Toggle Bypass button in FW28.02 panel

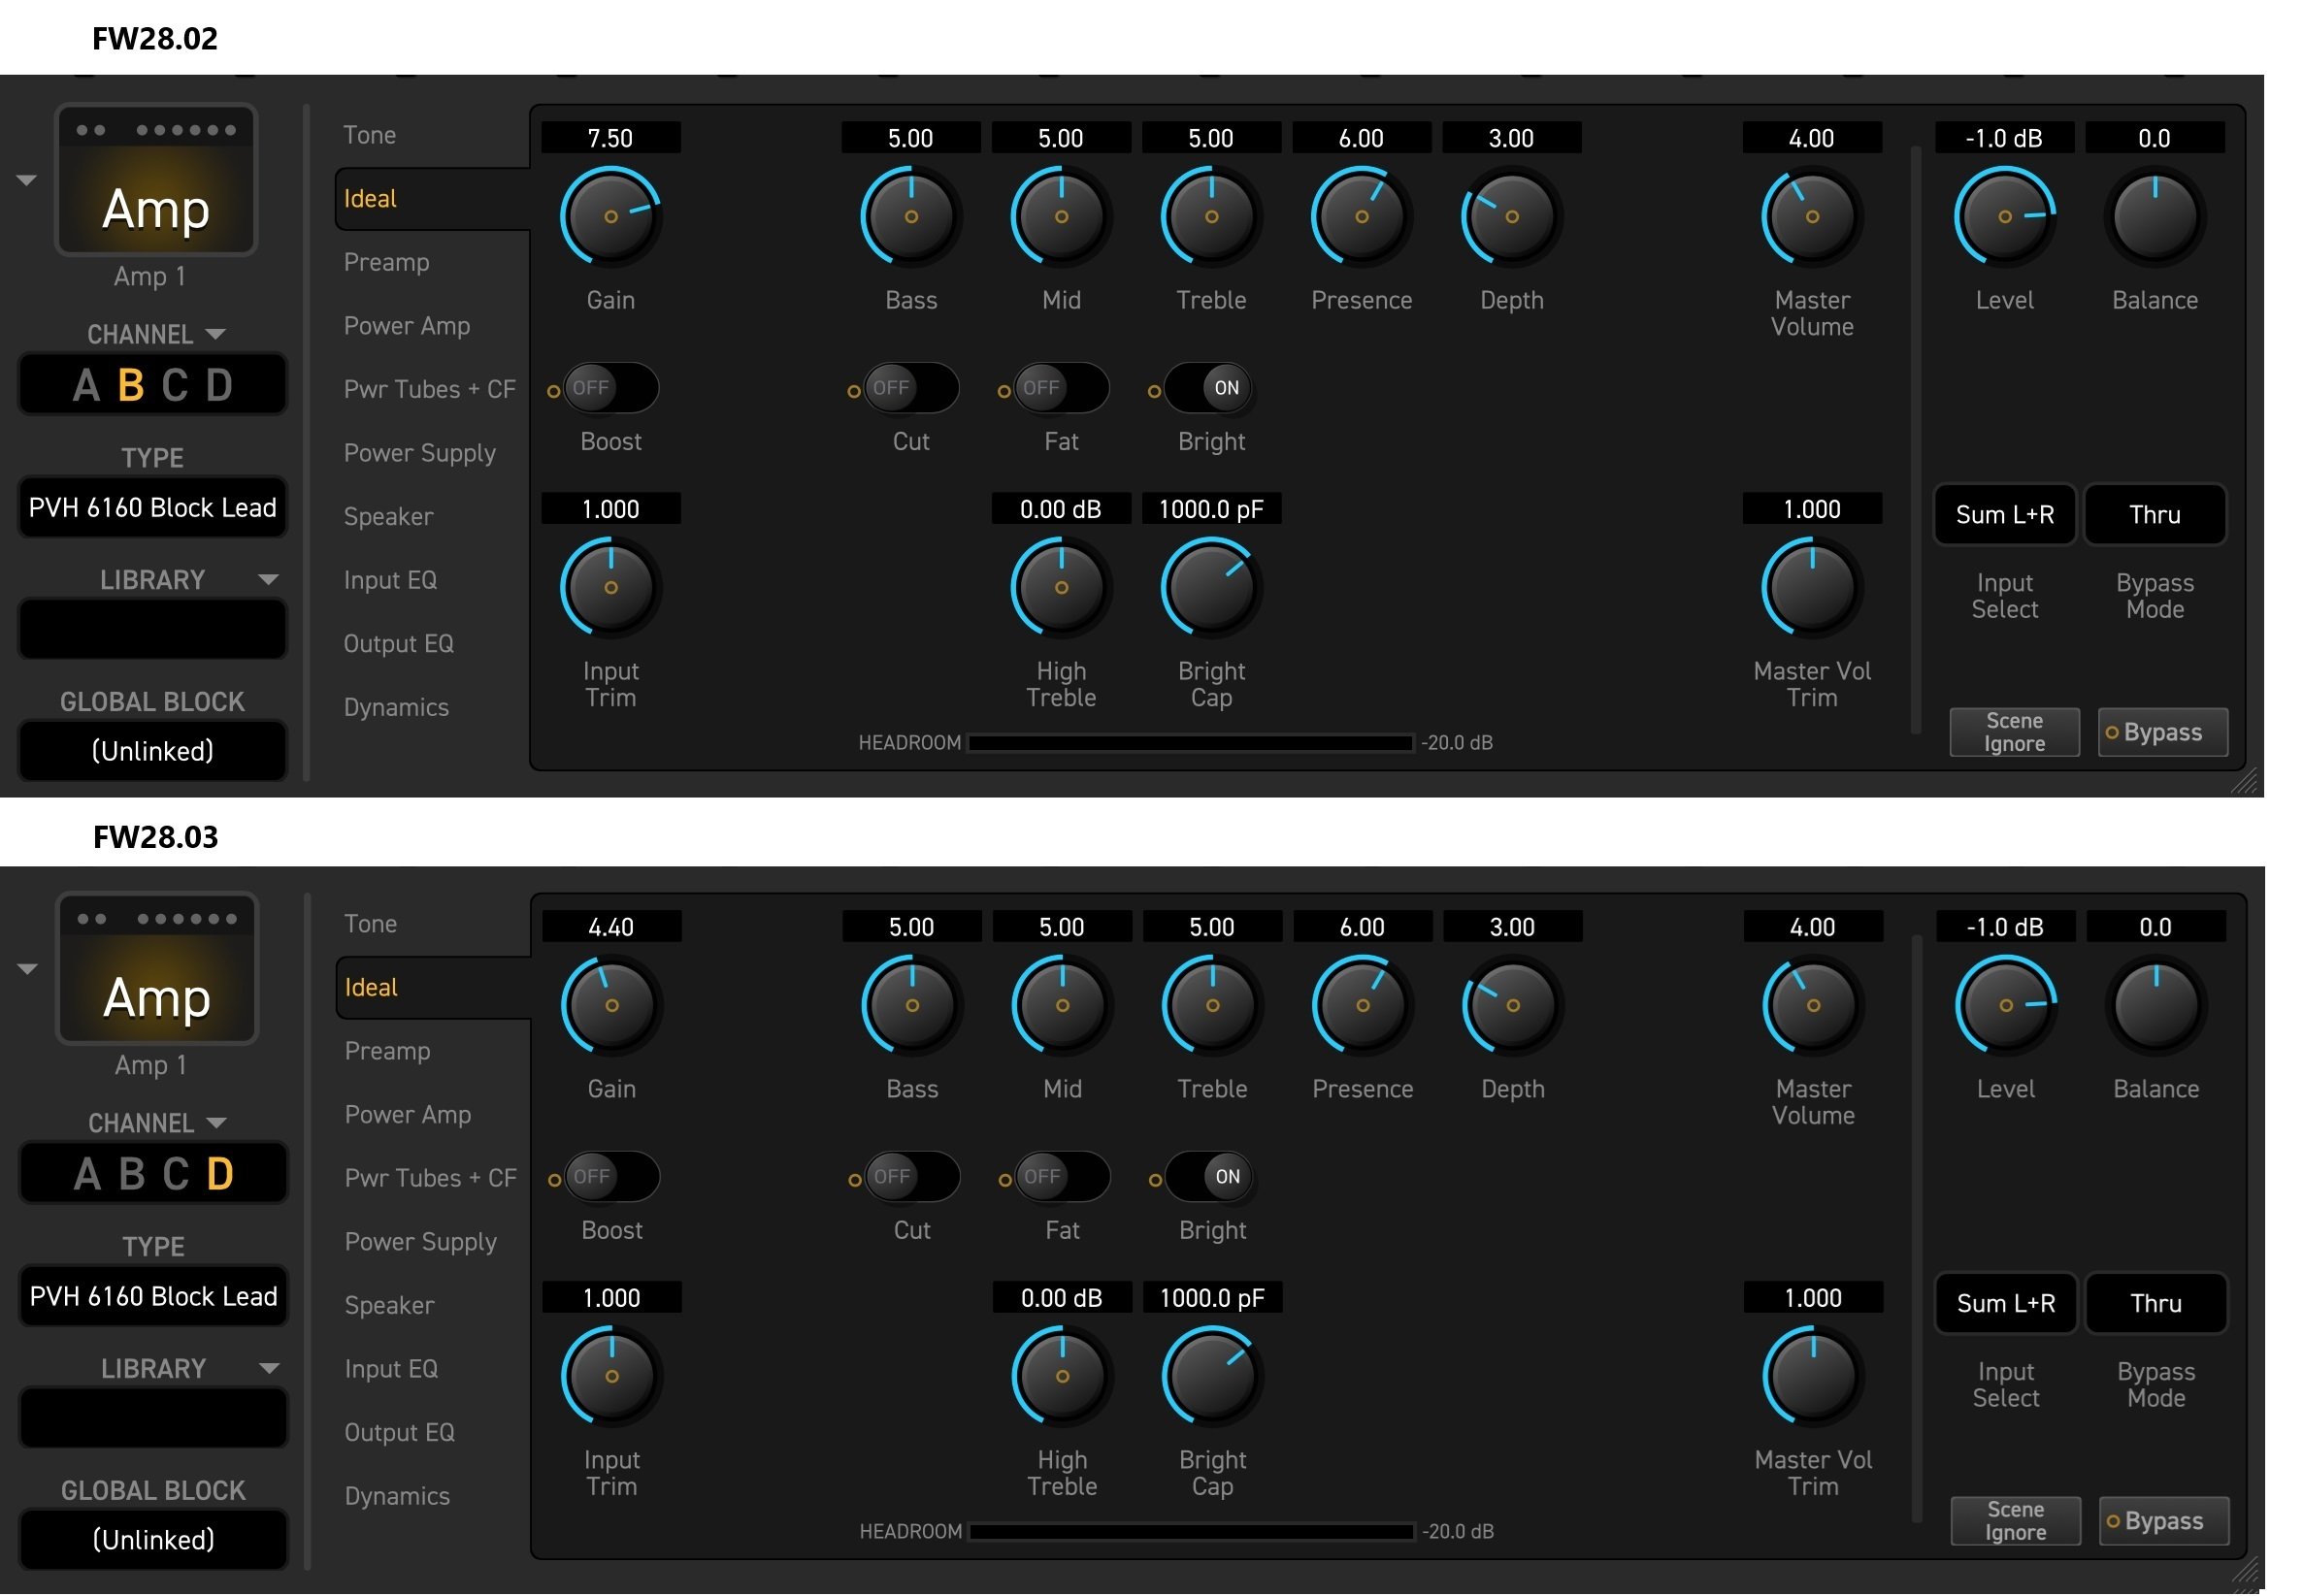2162,733
